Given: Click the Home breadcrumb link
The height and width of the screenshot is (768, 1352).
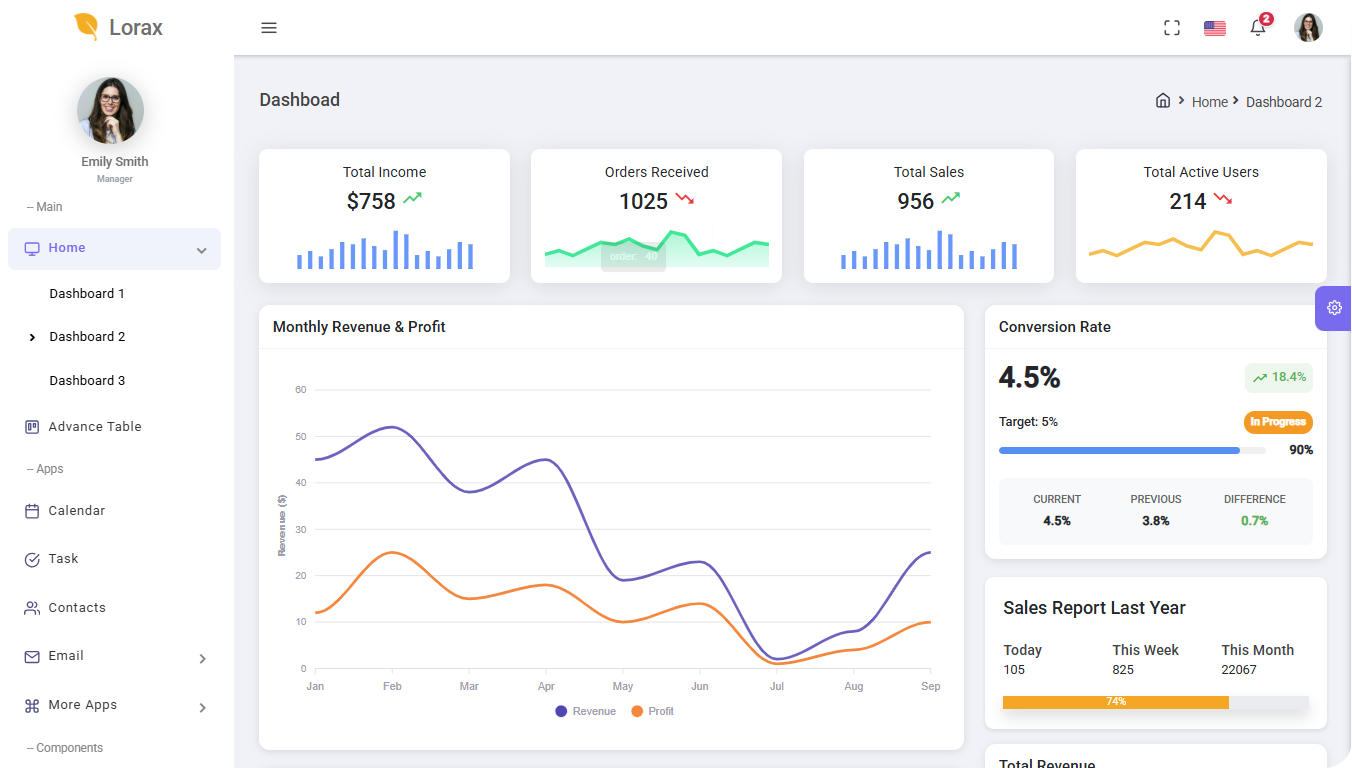Looking at the screenshot, I should point(1209,102).
